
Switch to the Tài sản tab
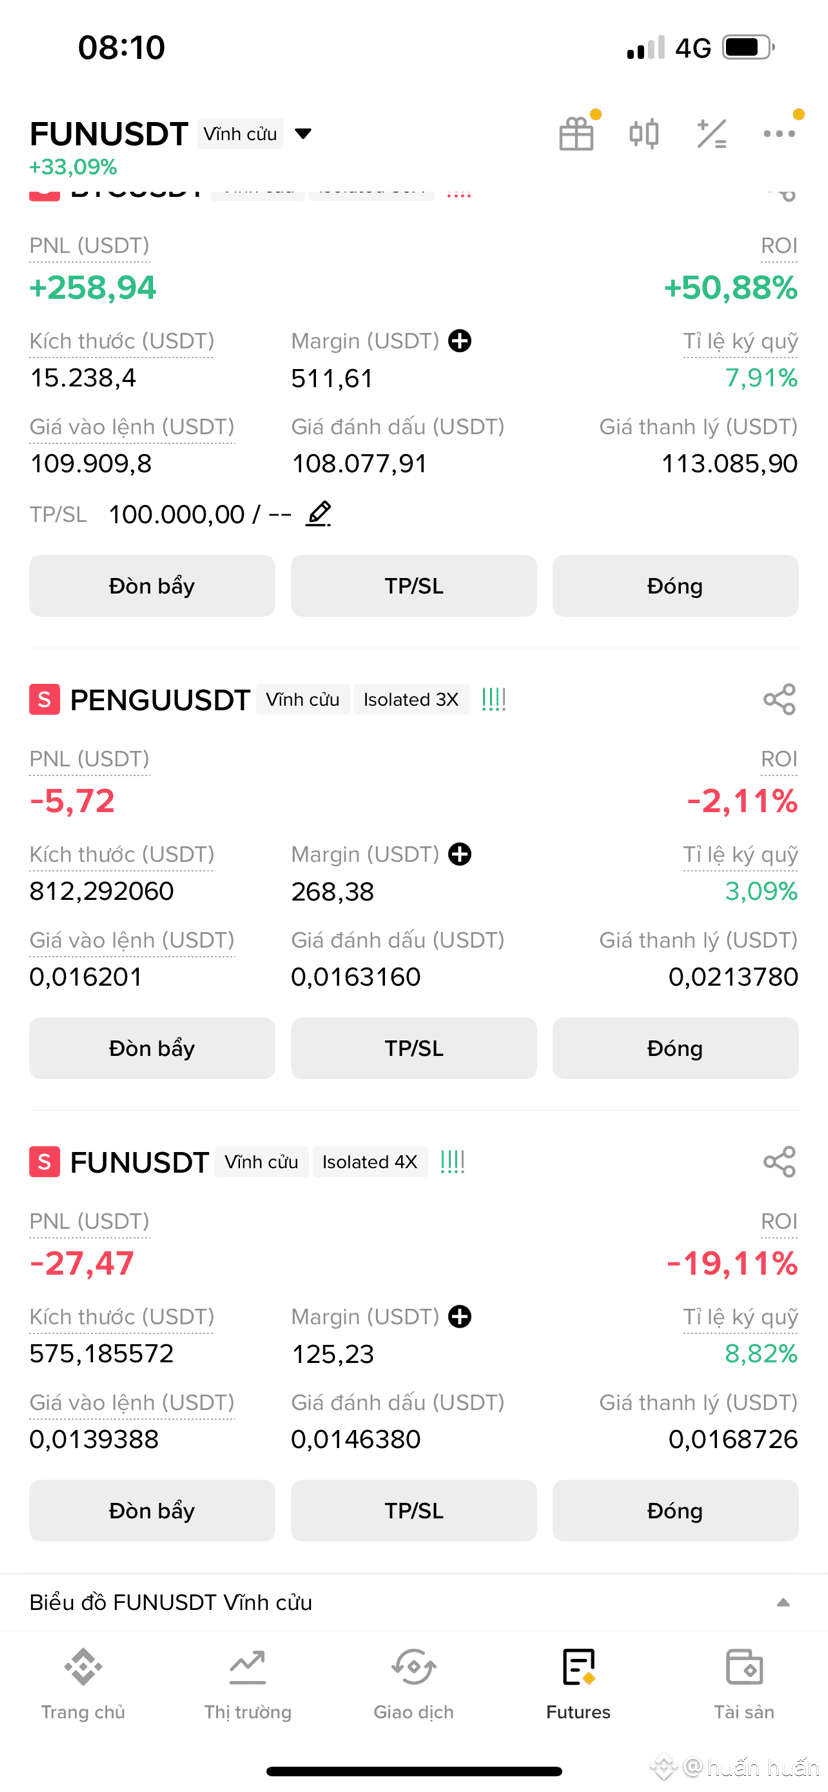[x=744, y=1685]
